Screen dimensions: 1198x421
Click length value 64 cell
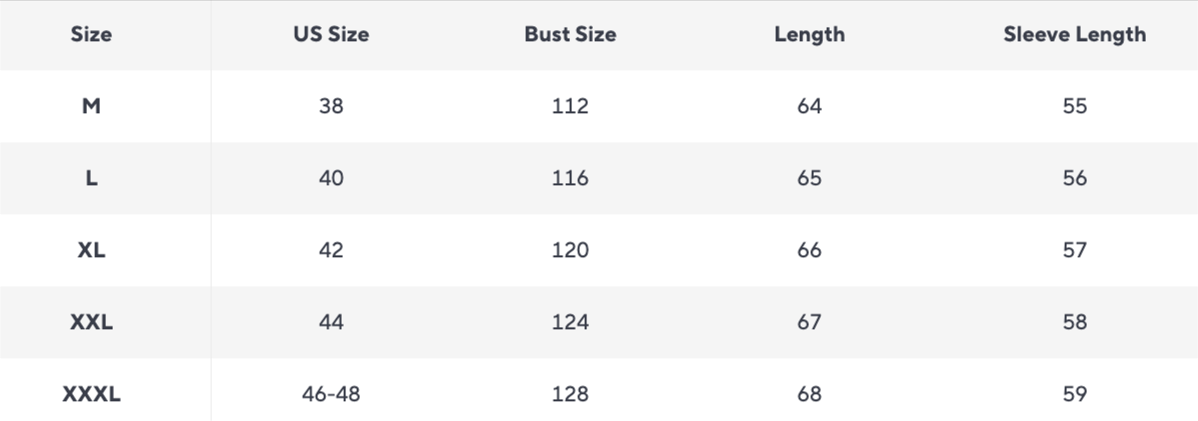pos(809,106)
